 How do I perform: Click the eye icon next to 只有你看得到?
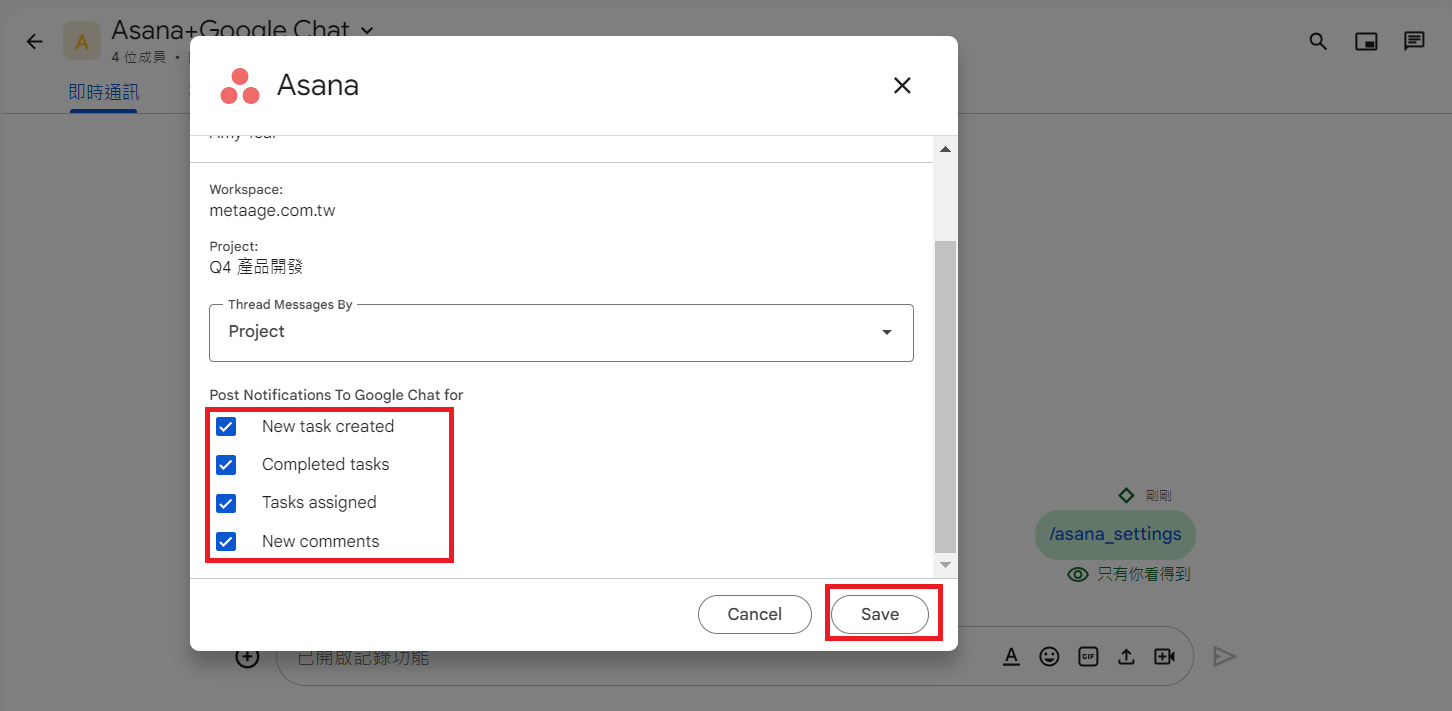1078,575
